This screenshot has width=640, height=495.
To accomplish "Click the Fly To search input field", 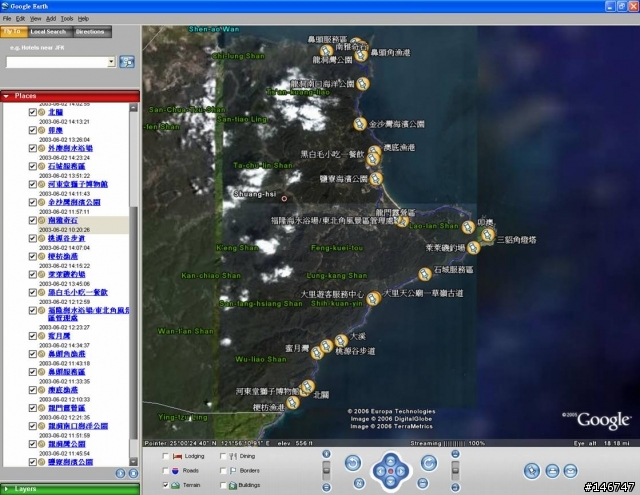I will point(57,62).
